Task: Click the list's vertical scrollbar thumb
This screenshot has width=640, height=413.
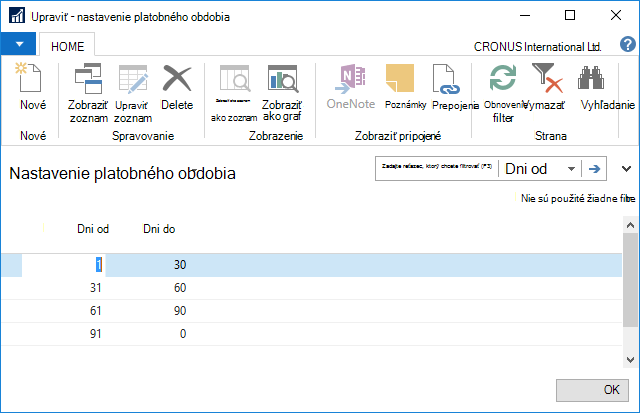Action: pos(630,280)
